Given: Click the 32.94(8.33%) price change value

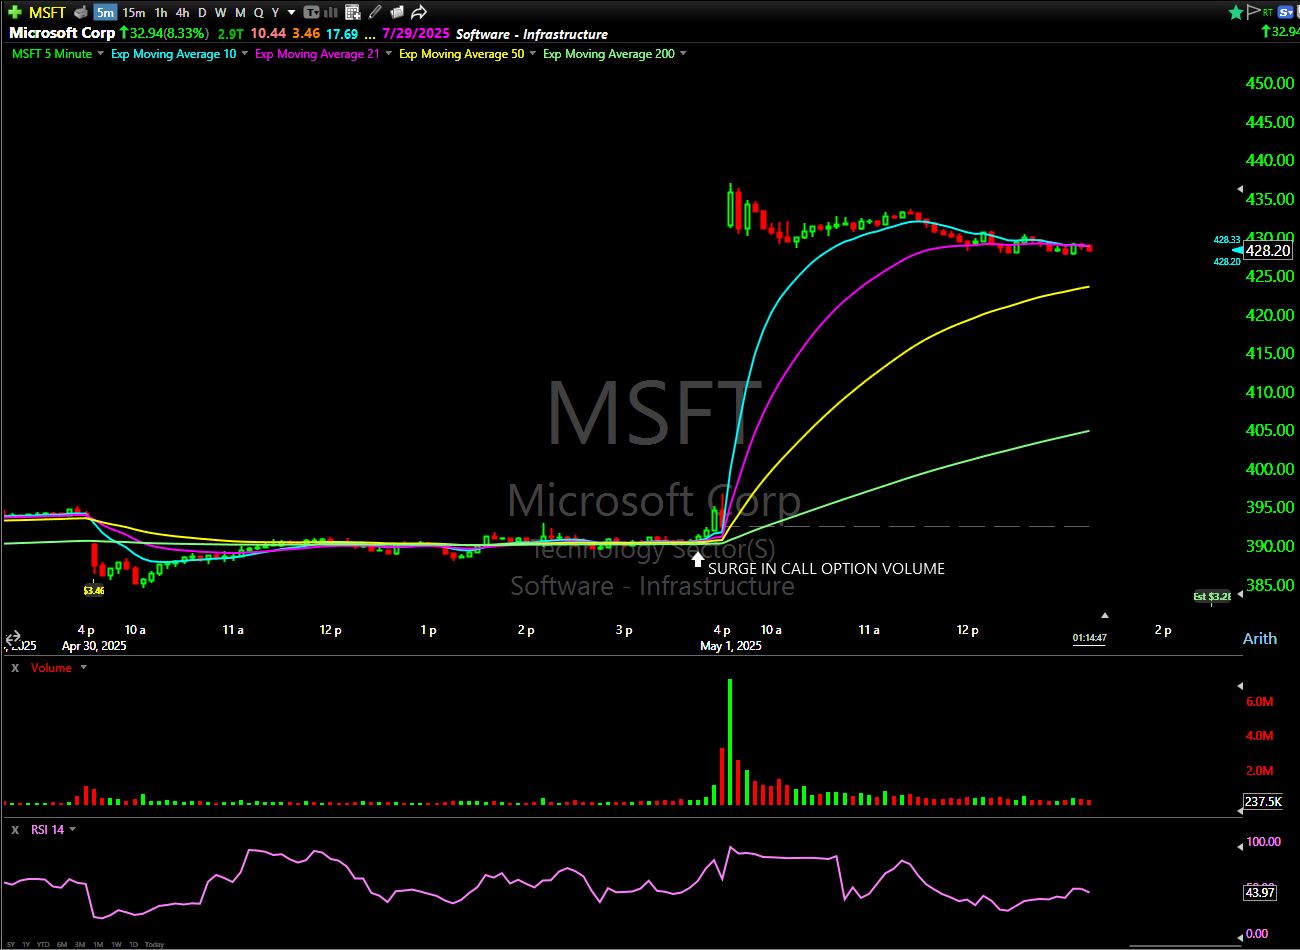Looking at the screenshot, I should click(x=169, y=33).
